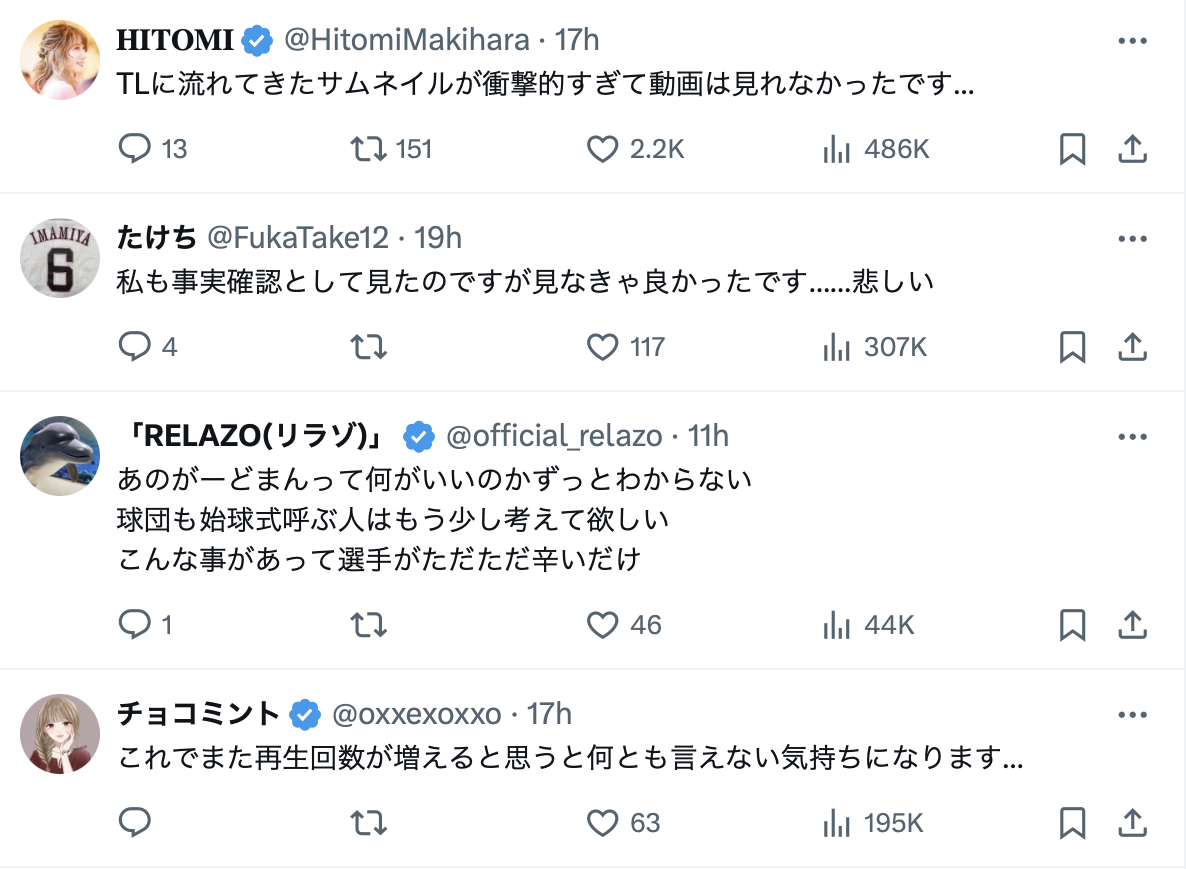The height and width of the screenshot is (869, 1186).
Task: Share the RELAZO tweet
Action: click(x=1131, y=625)
